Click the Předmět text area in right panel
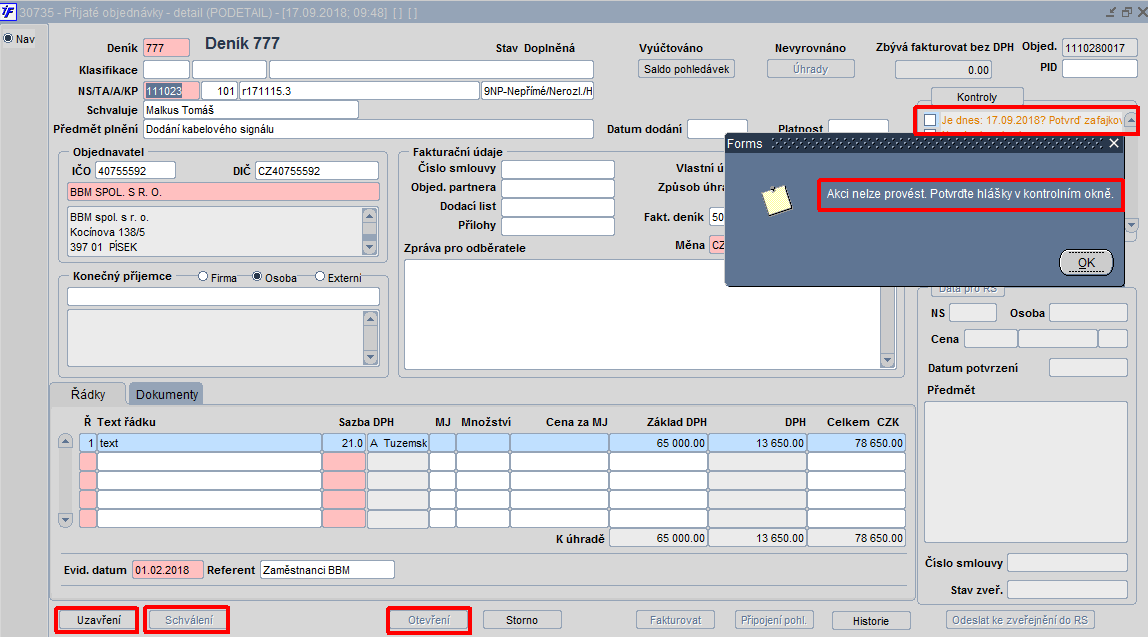The image size is (1148, 637). [x=1026, y=472]
